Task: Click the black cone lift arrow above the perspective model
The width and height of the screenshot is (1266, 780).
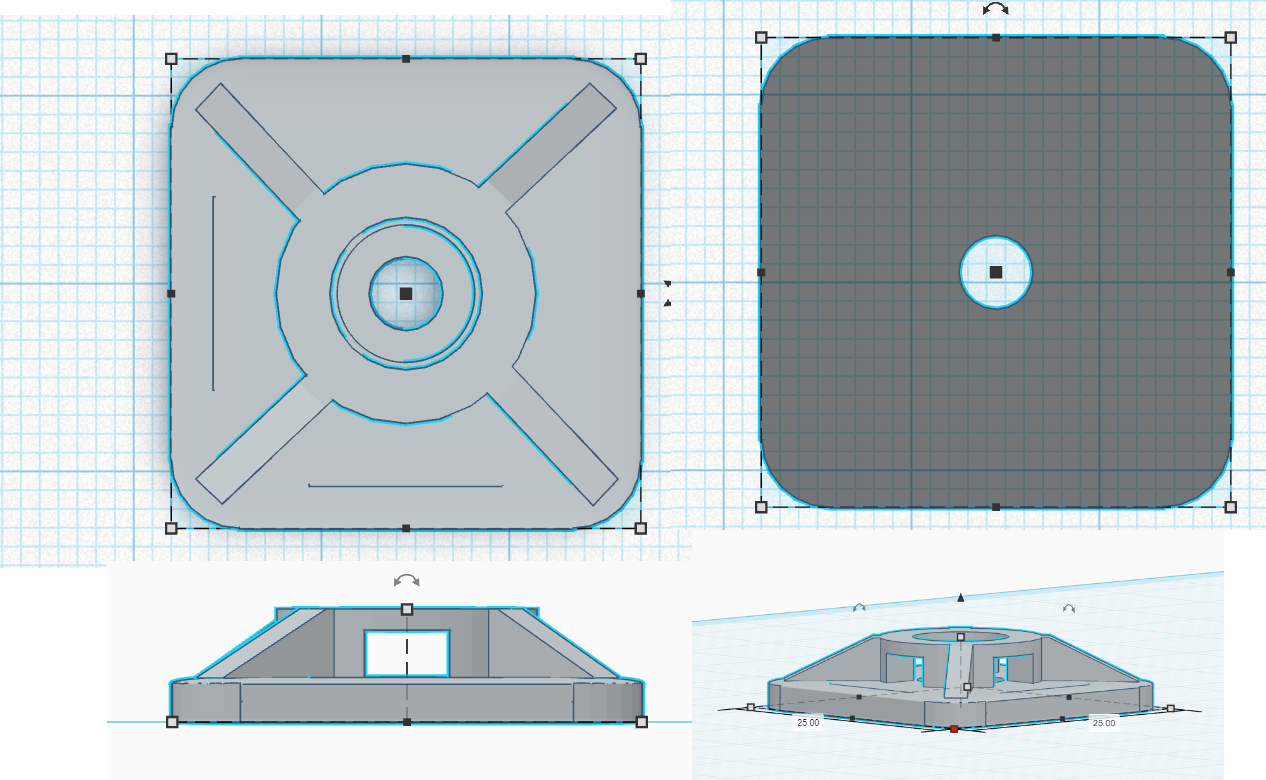Action: 961,598
